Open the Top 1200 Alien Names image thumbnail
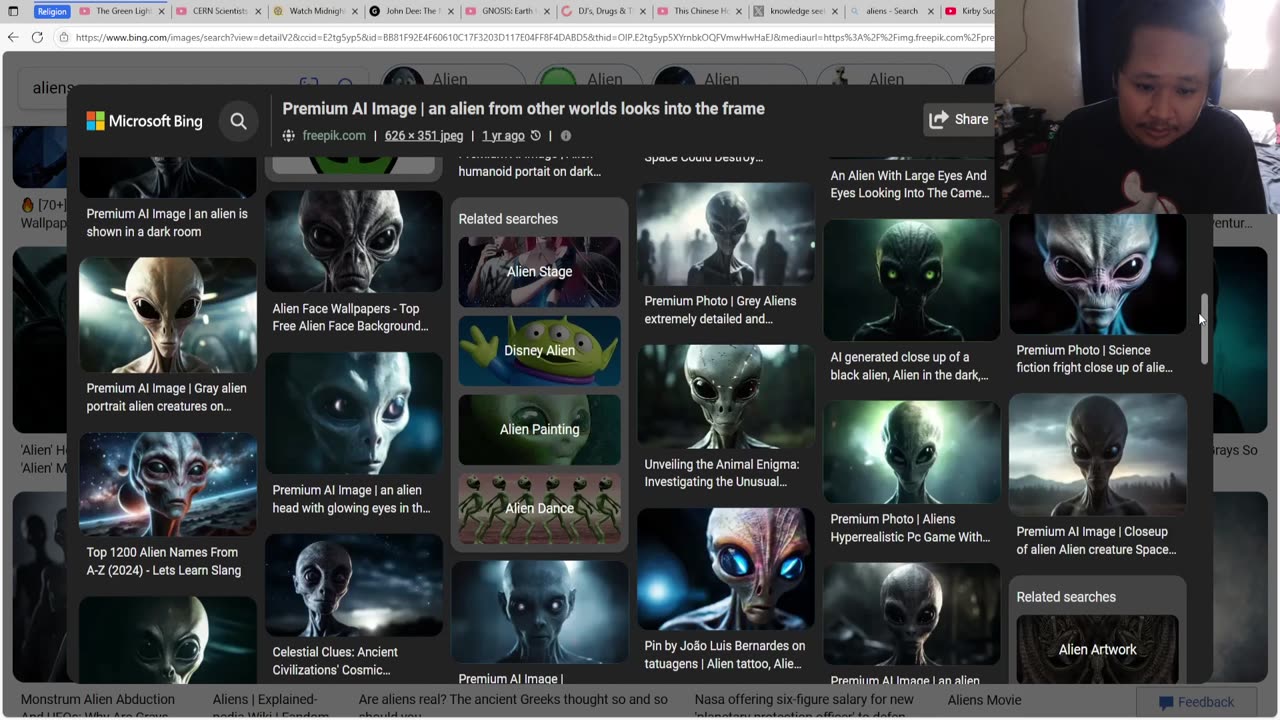Screen dimensions: 1280x720 pos(168,485)
